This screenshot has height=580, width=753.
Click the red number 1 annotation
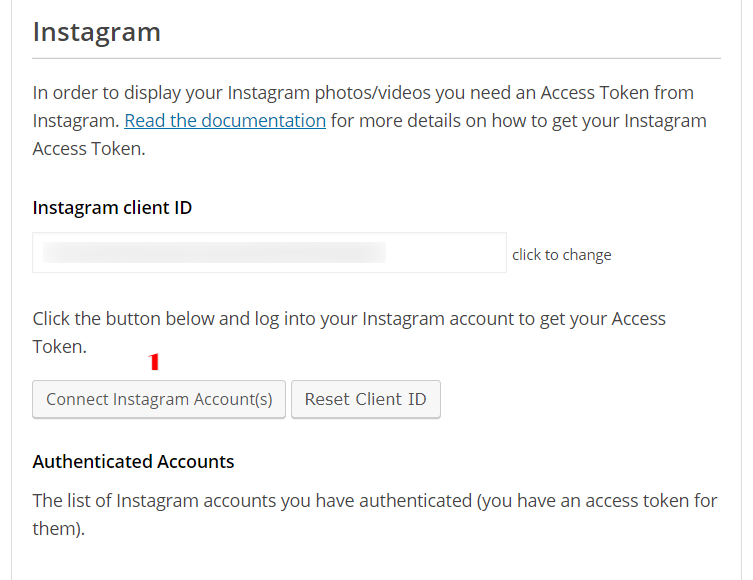(x=154, y=362)
